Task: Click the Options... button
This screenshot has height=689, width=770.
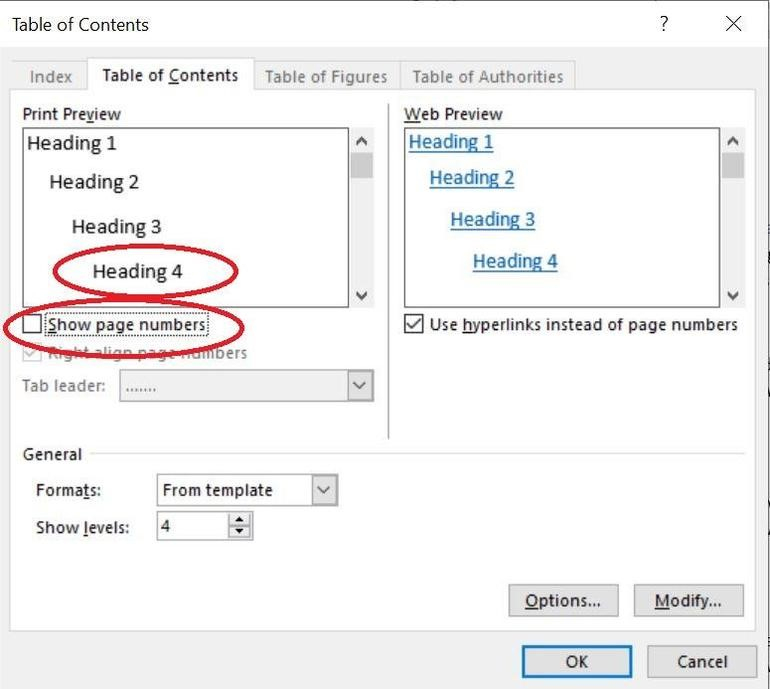Action: click(x=562, y=601)
